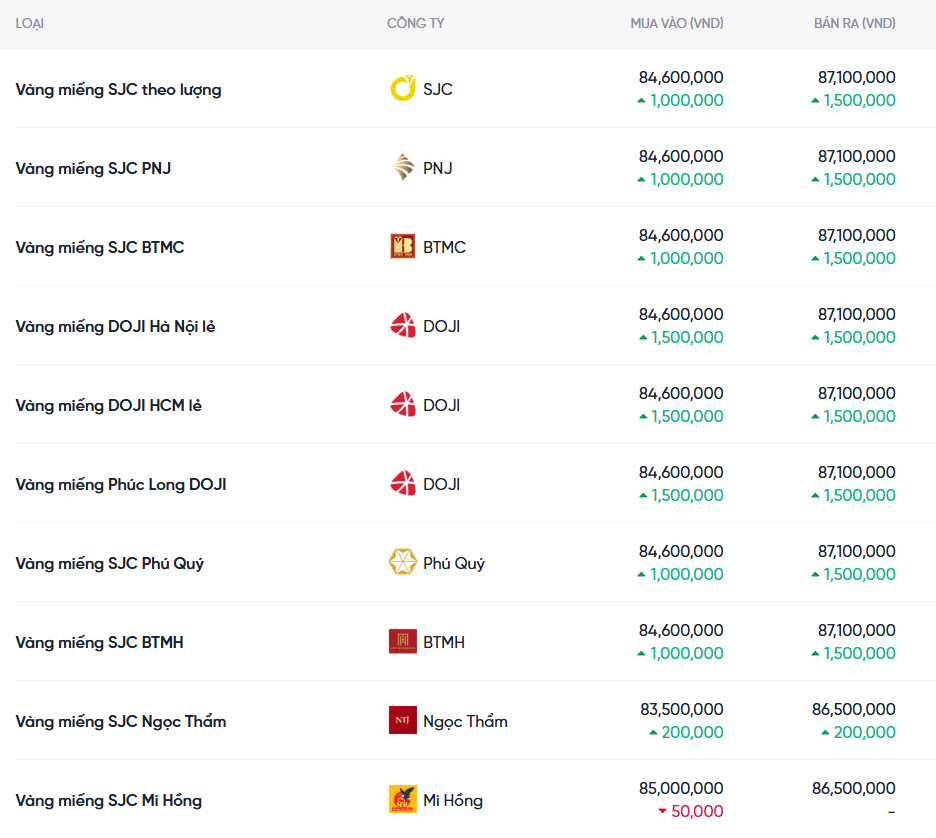Select Vàng miếng DOJI HCM lẻ
Viewport: 936px width, 838px height.
coord(108,406)
